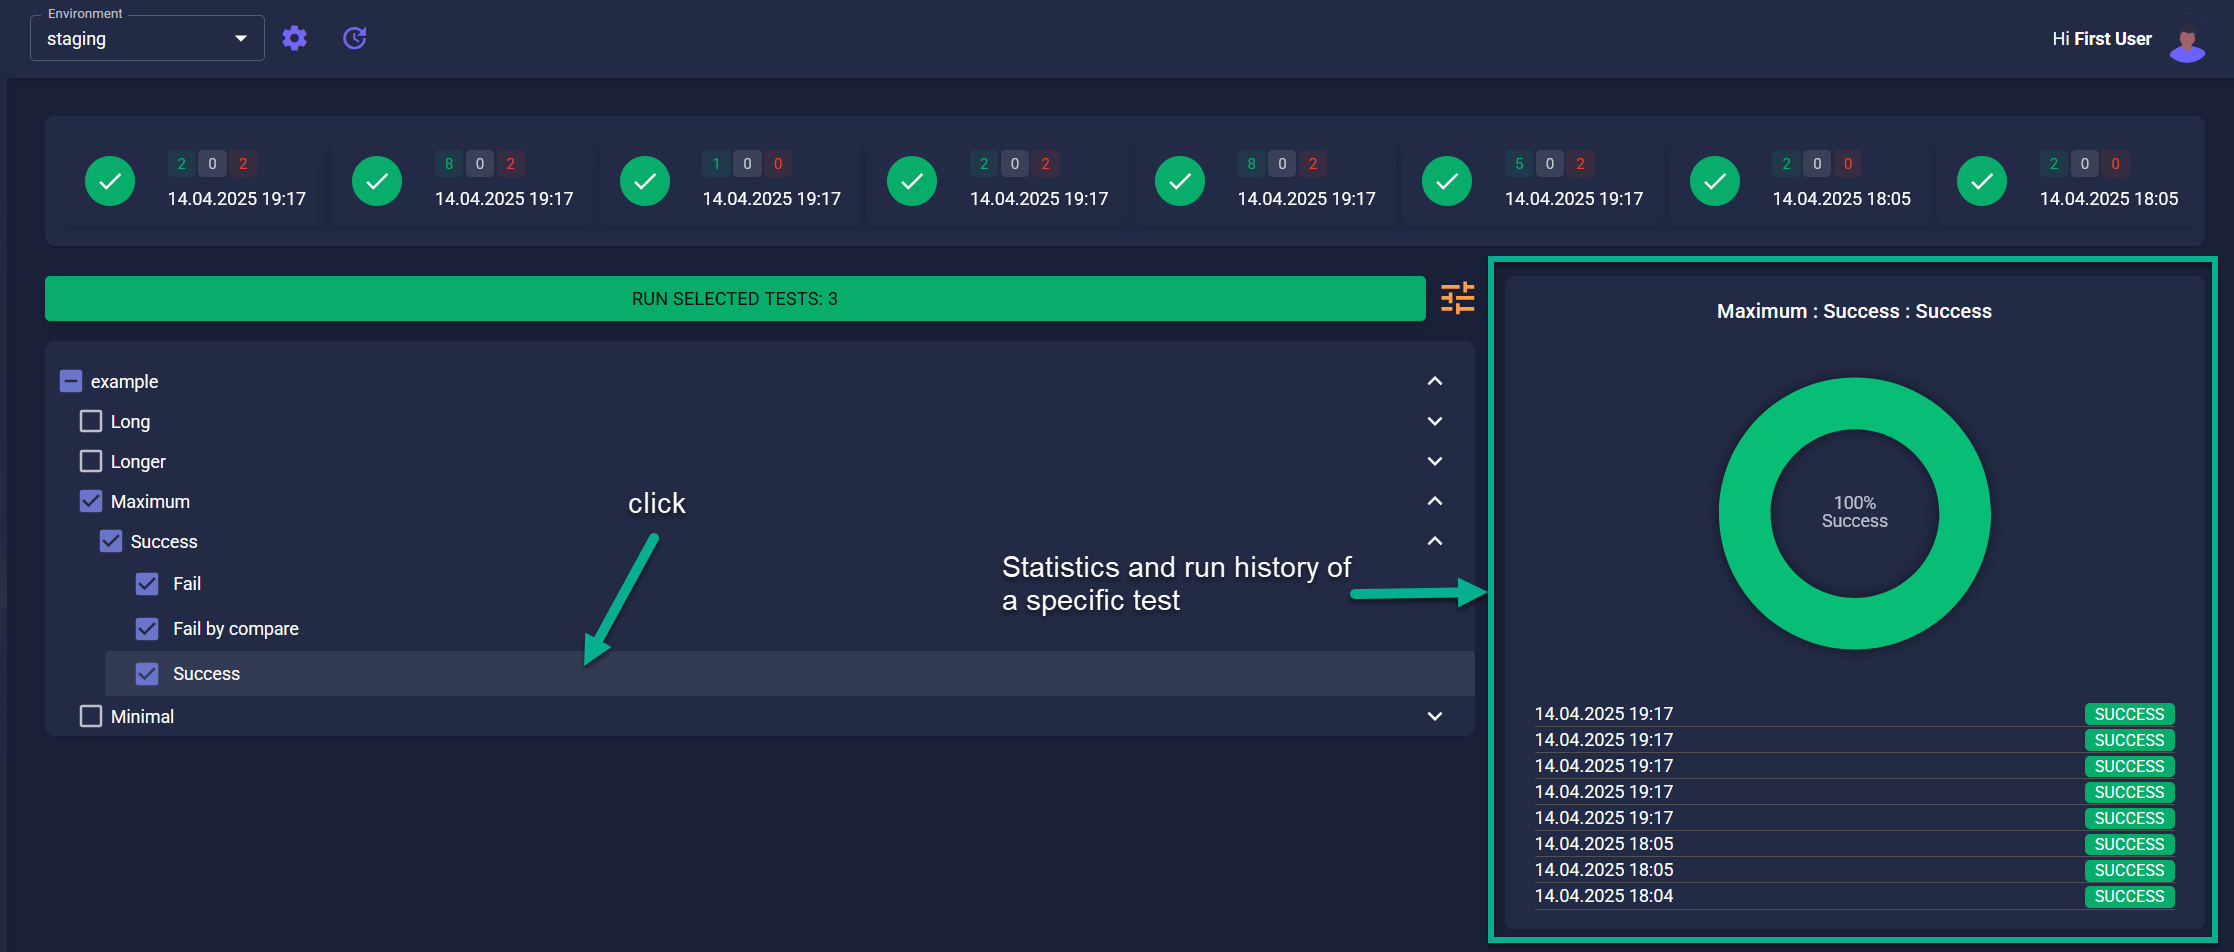Click the green success donut chart
Image resolution: width=2234 pixels, height=952 pixels.
tap(1854, 513)
